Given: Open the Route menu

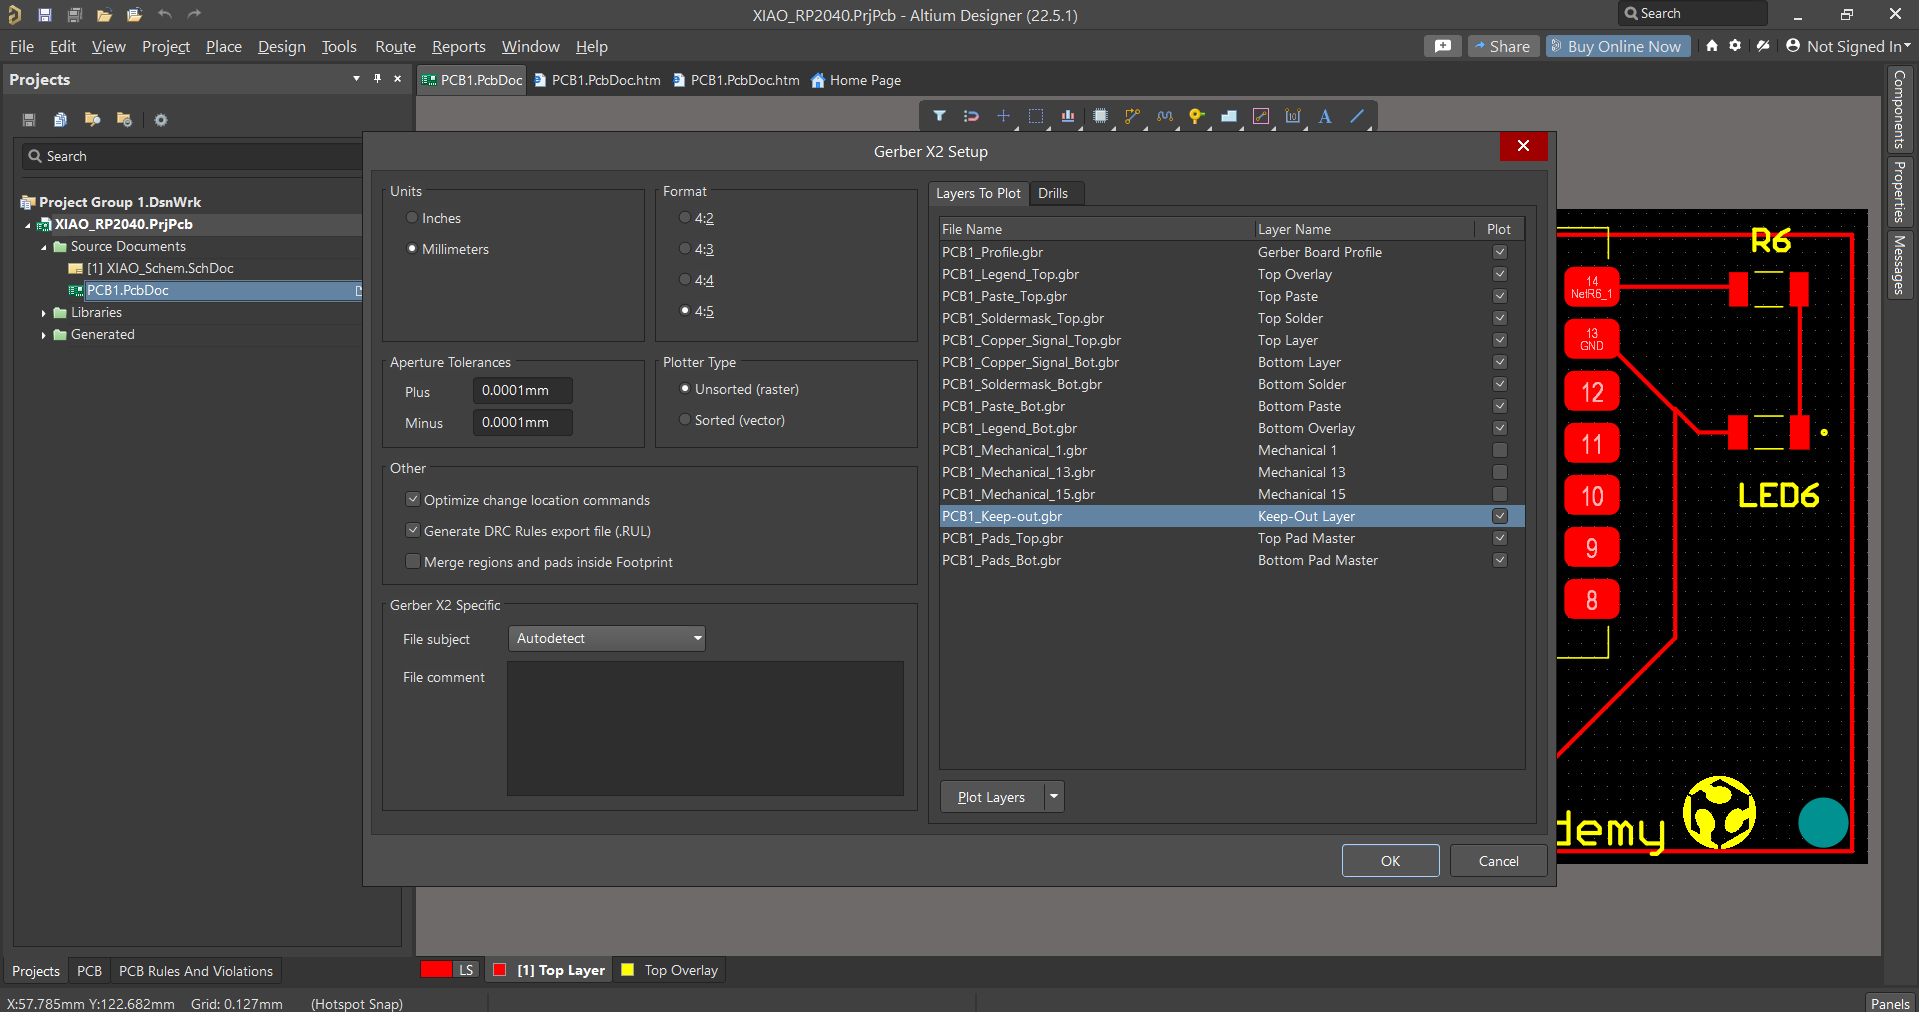Looking at the screenshot, I should coord(395,47).
